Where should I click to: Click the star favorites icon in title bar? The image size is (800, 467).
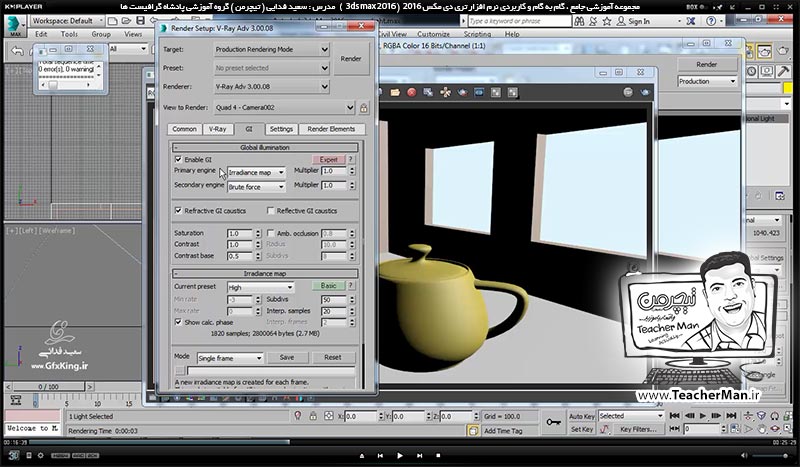(607, 21)
